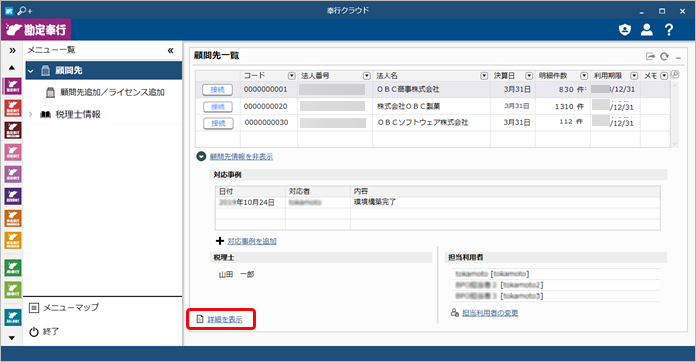Open the light pink product icon in sidebar
Viewport: 696px width, 362px height.
pyautogui.click(x=13, y=152)
